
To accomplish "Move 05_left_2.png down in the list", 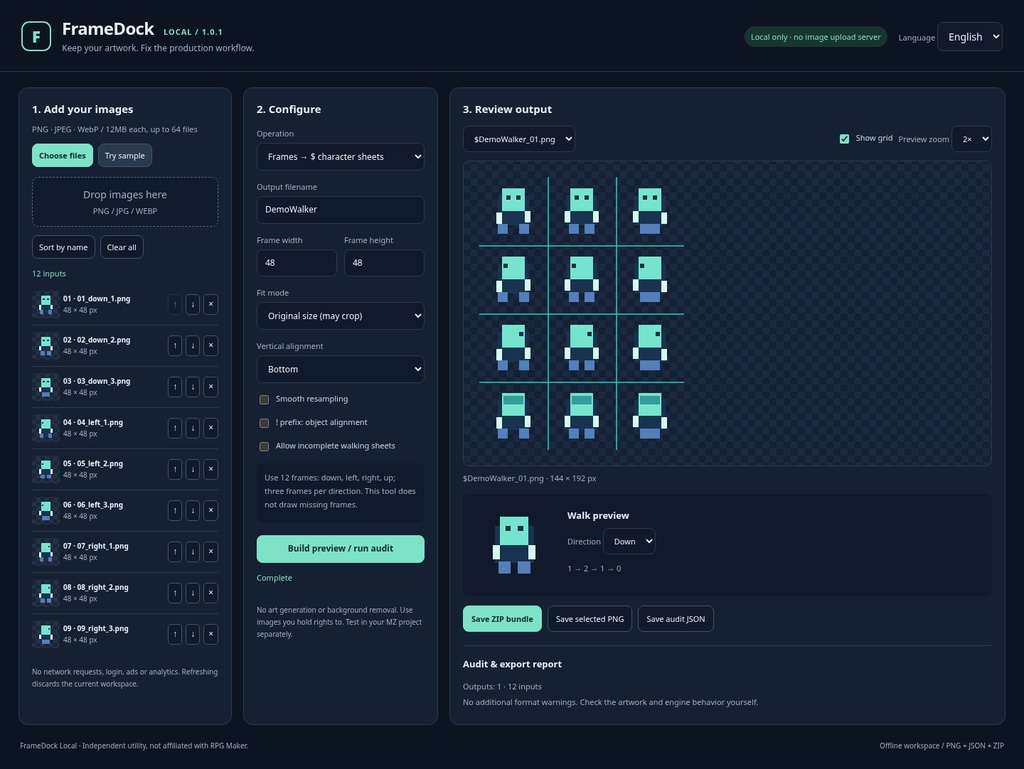I will tap(193, 469).
